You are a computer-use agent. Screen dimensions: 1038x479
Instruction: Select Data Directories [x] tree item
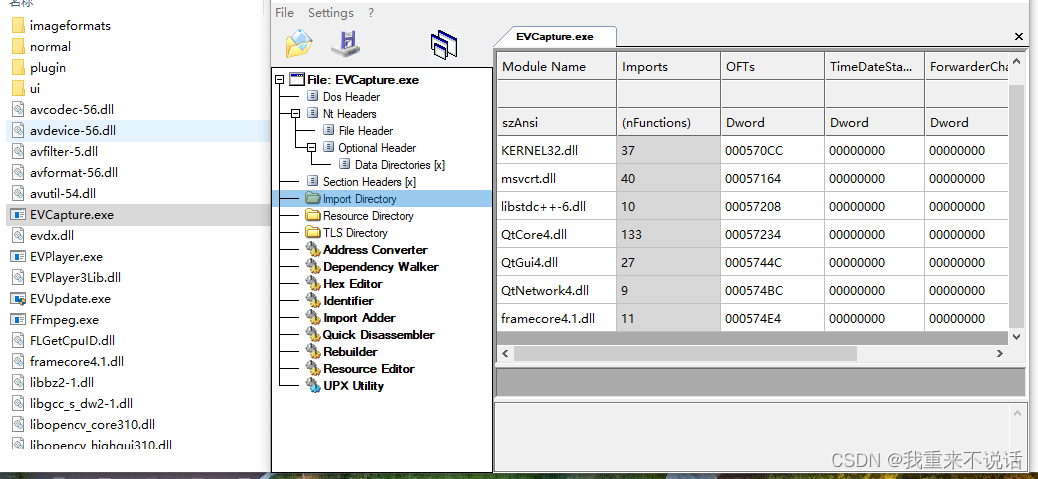pos(400,165)
